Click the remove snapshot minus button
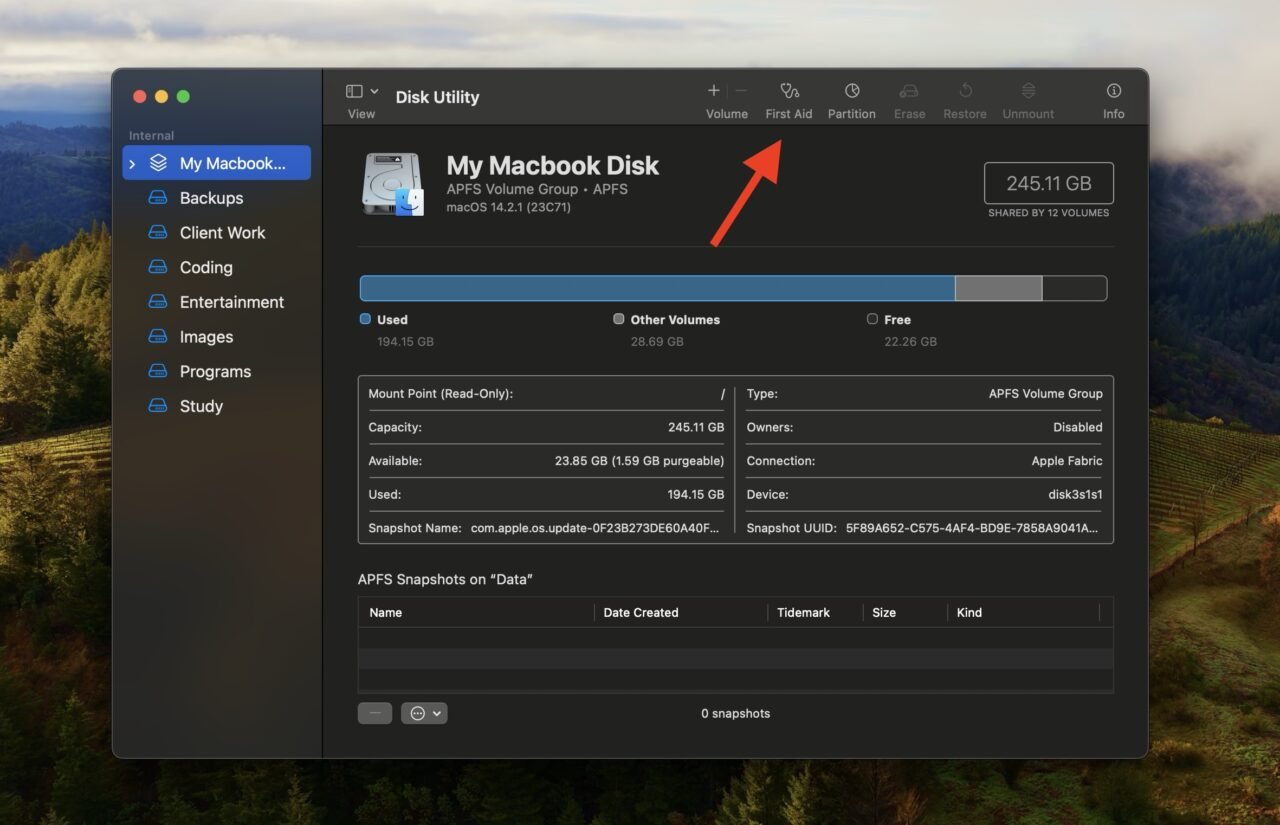 coord(375,713)
